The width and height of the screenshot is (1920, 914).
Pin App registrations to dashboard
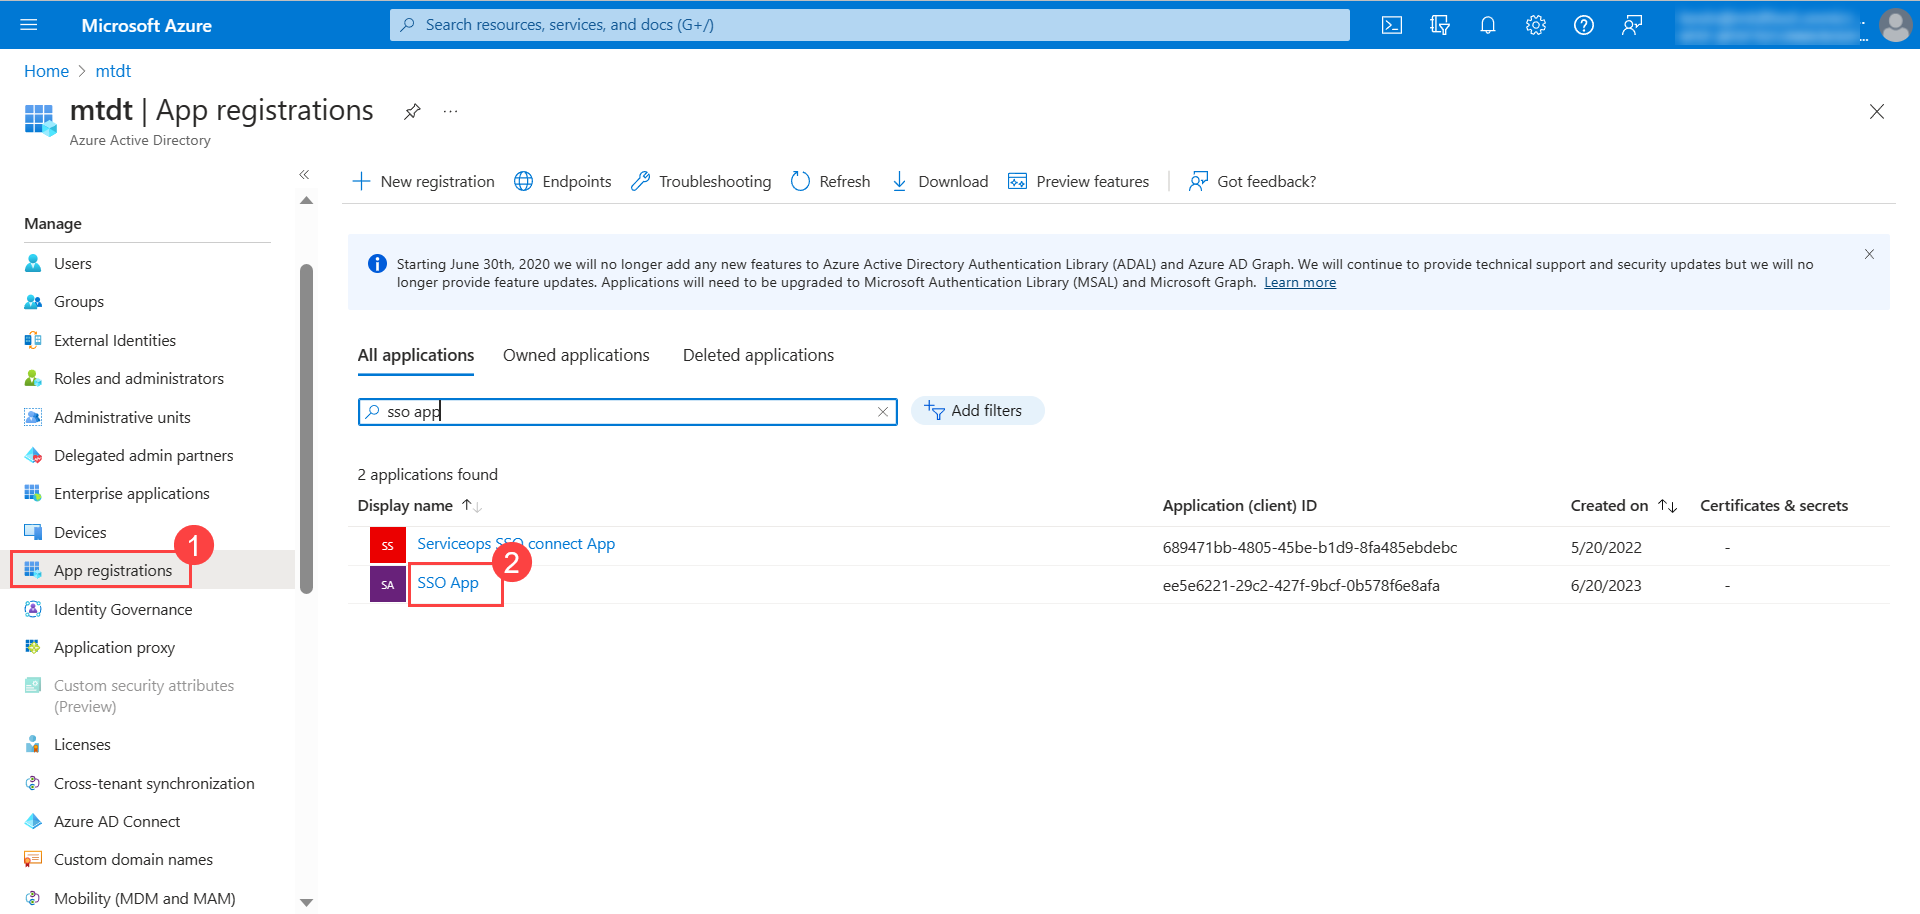coord(411,111)
